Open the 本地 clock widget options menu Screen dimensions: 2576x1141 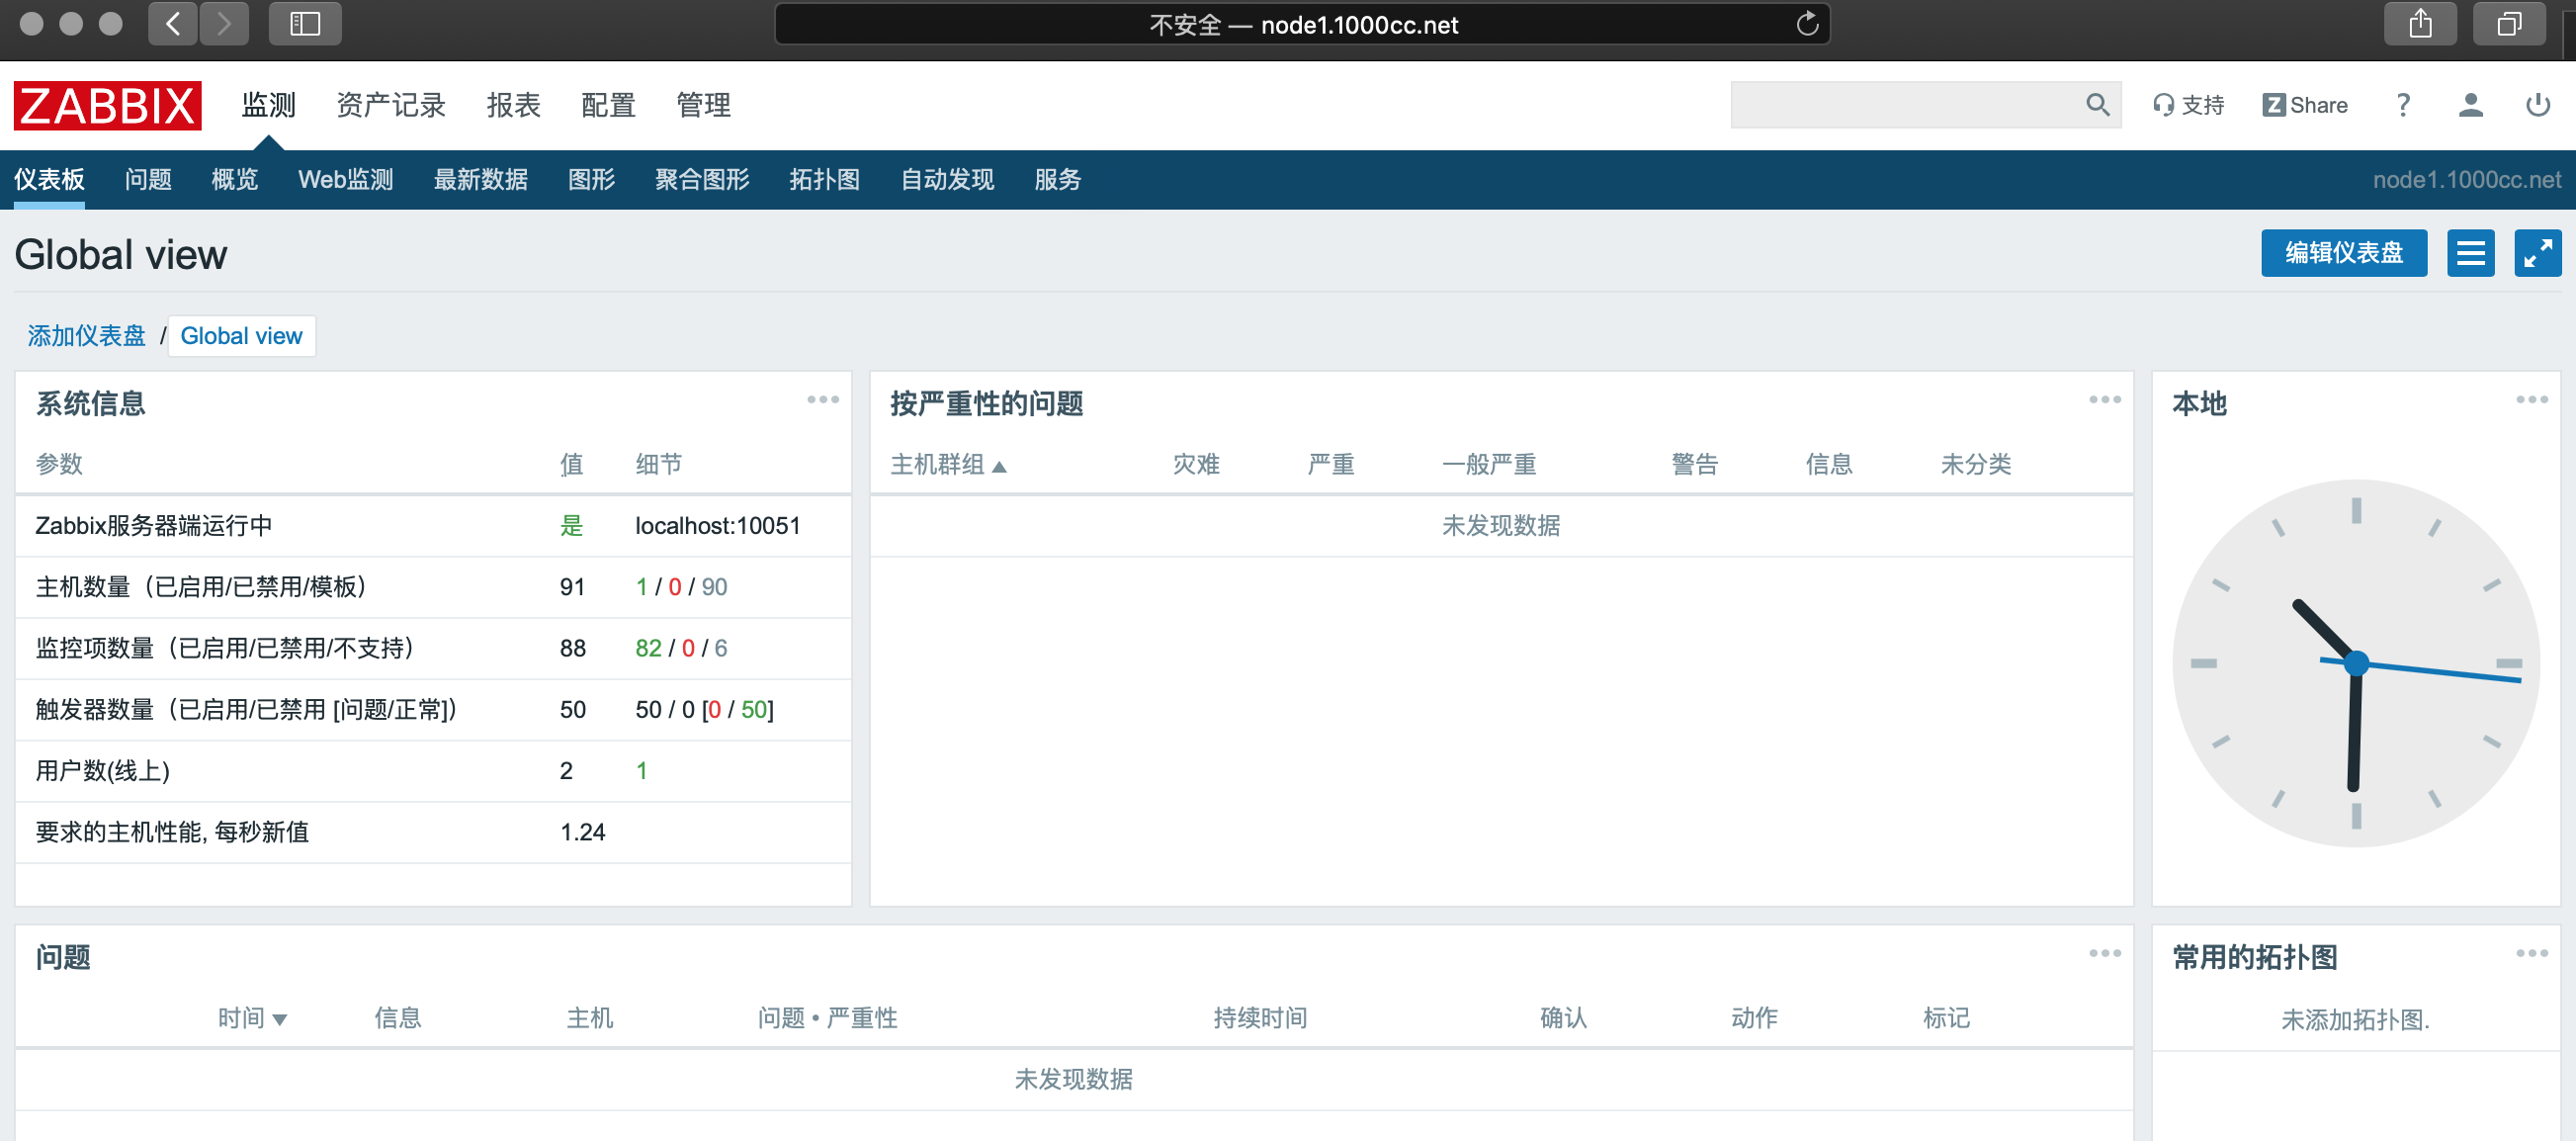click(2531, 400)
